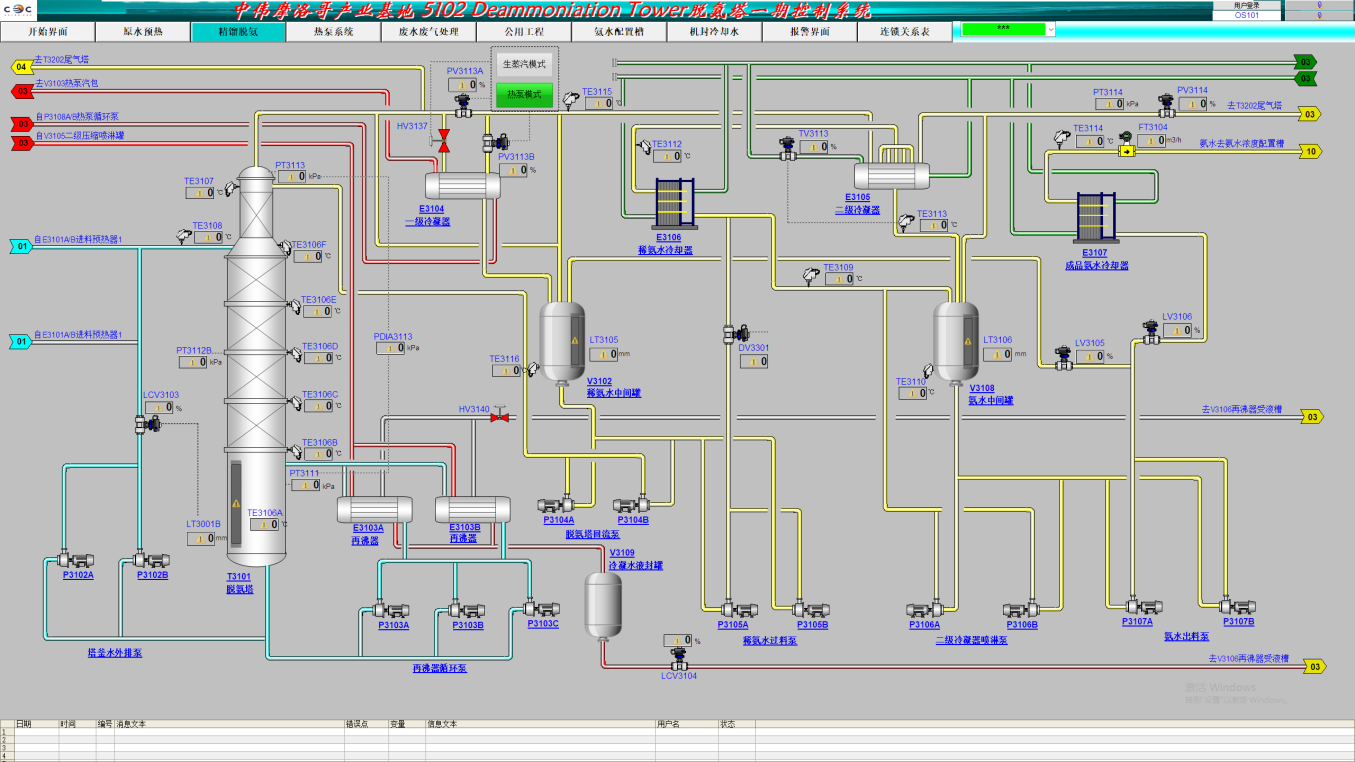Click the OS101 user login field
This screenshot has width=1355, height=762.
[1246, 15]
